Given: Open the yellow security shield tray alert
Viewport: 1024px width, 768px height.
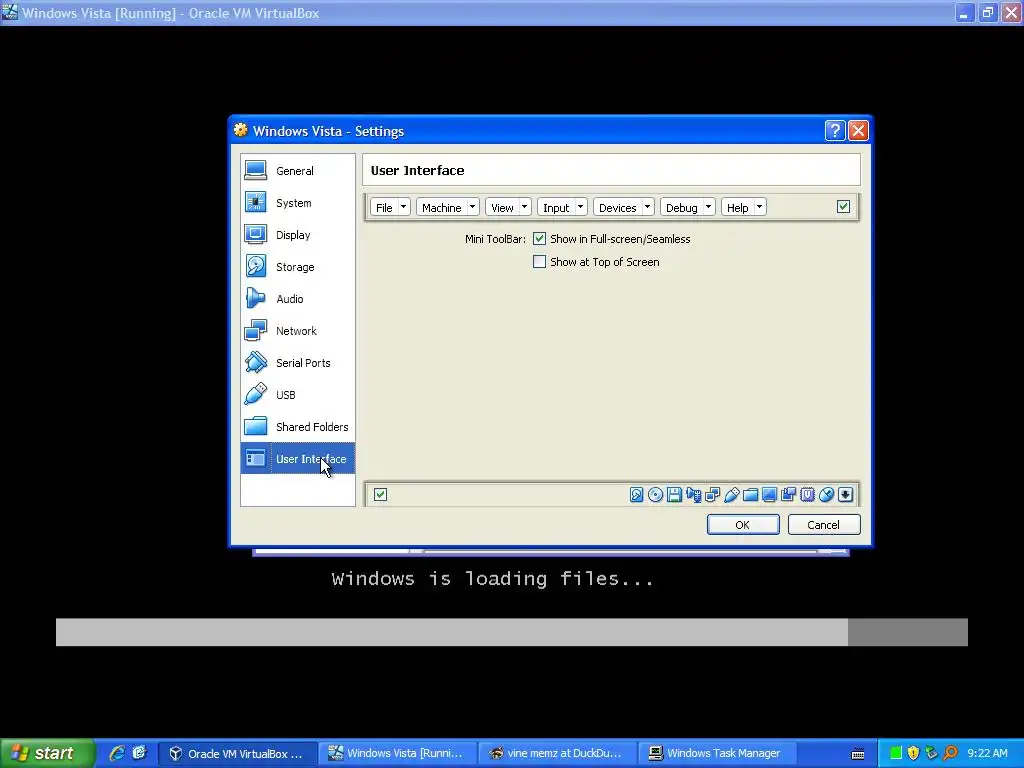Looking at the screenshot, I should pyautogui.click(x=913, y=753).
